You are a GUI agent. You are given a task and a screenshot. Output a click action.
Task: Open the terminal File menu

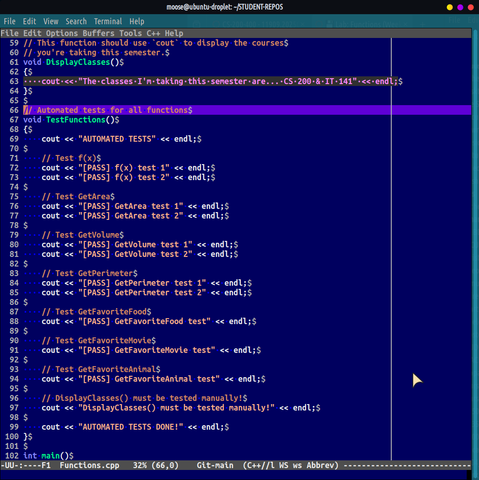pyautogui.click(x=9, y=21)
